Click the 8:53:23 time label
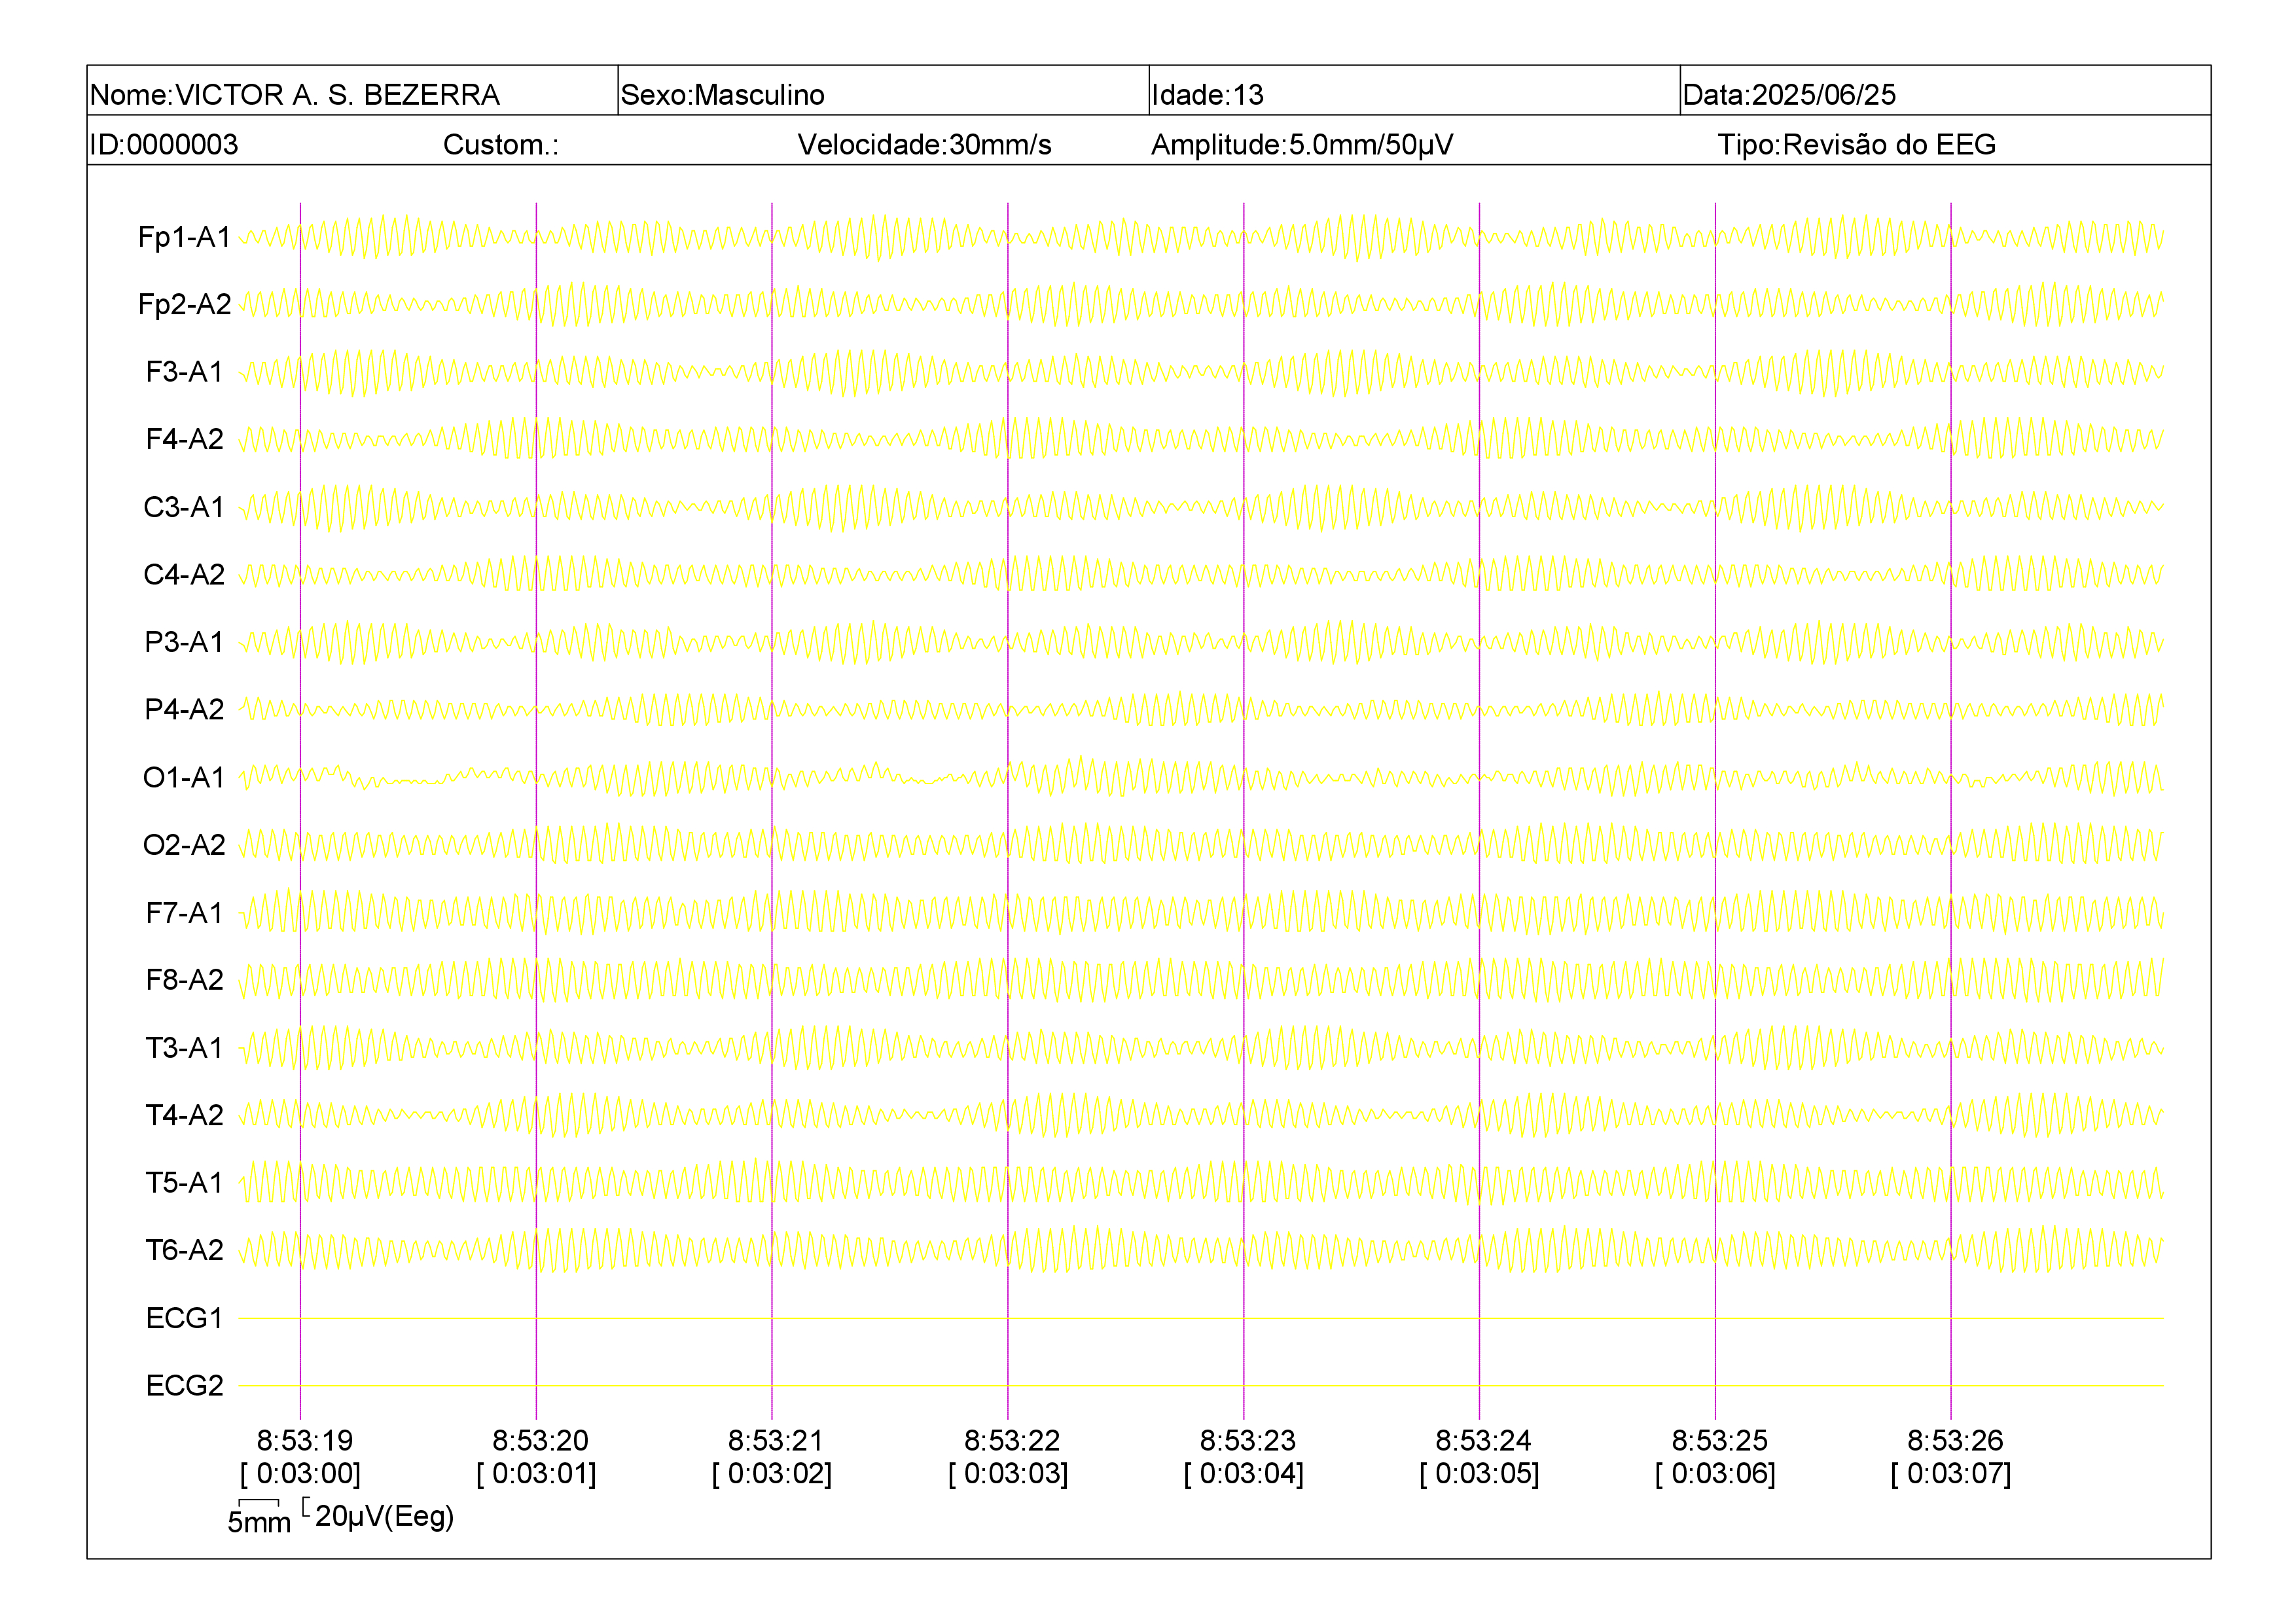 tap(1247, 1441)
